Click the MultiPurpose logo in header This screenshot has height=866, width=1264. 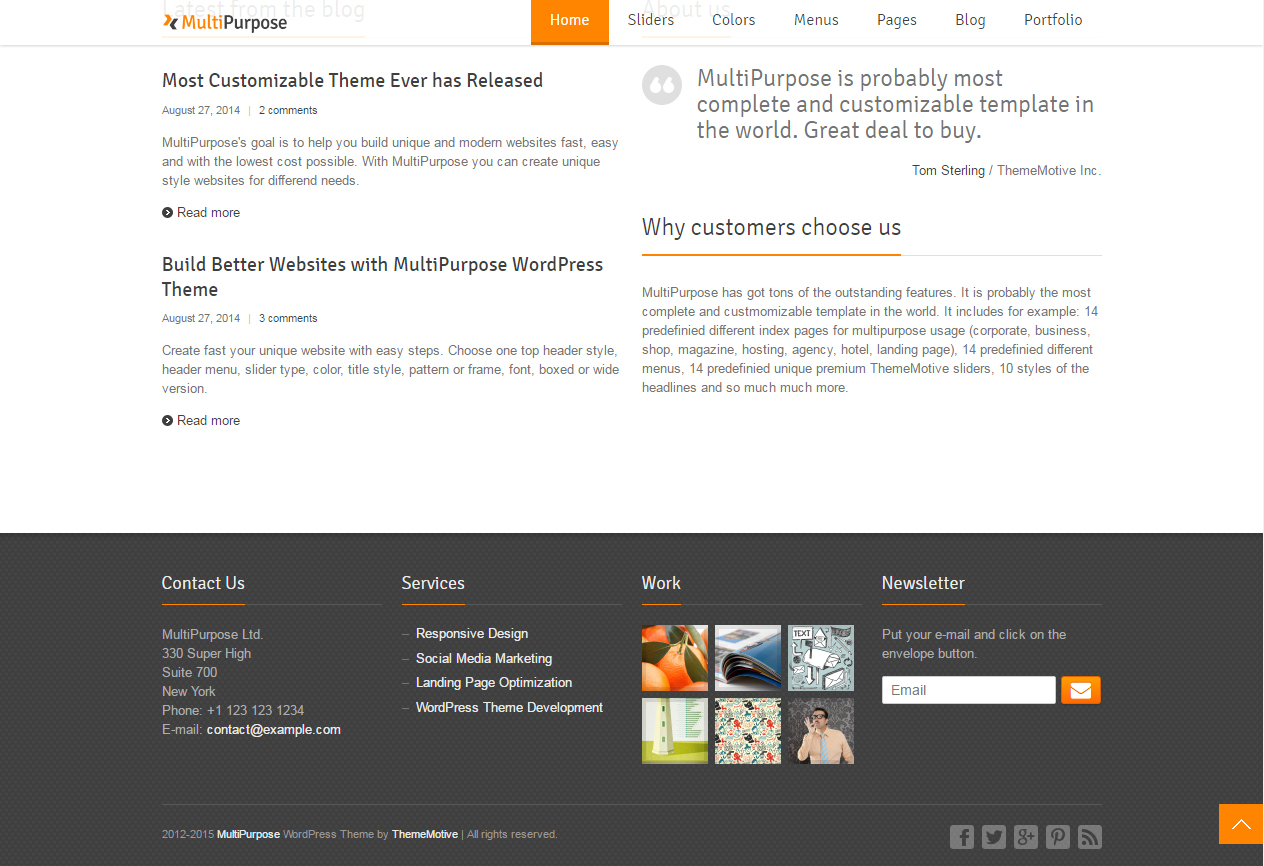click(225, 22)
